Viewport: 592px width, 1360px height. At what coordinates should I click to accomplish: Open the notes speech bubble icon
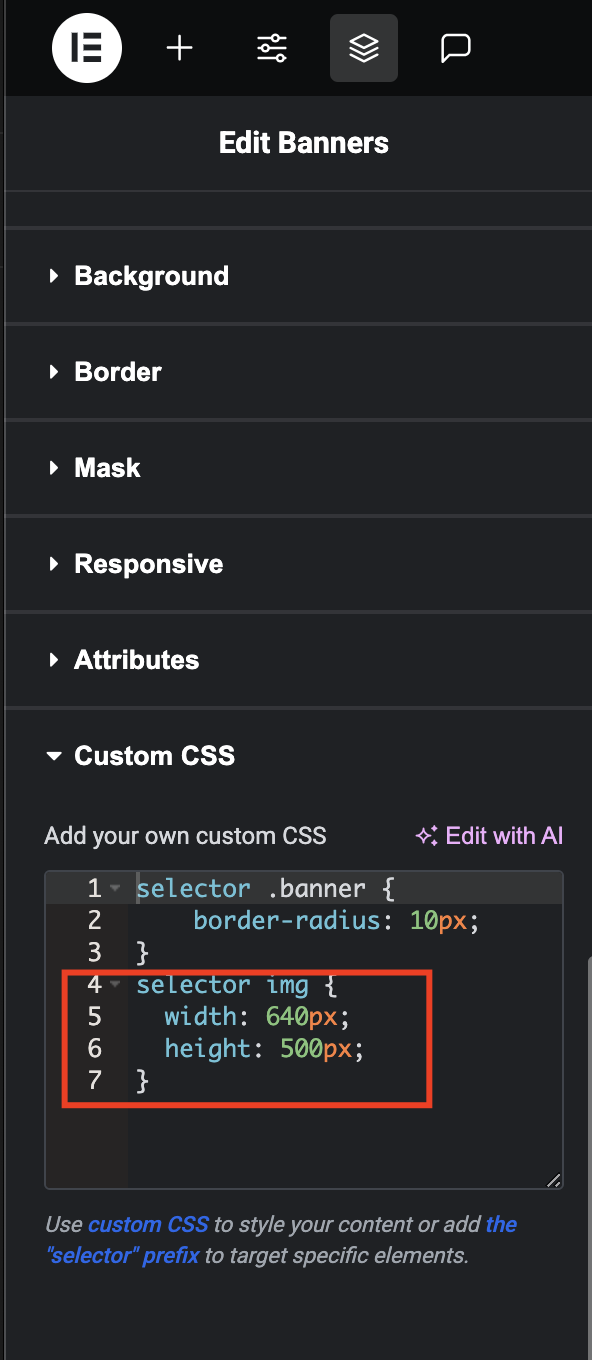tap(456, 48)
